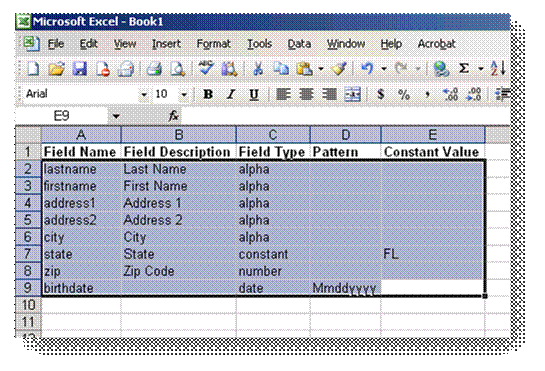Center the cell text
The height and width of the screenshot is (371, 545).
click(306, 94)
